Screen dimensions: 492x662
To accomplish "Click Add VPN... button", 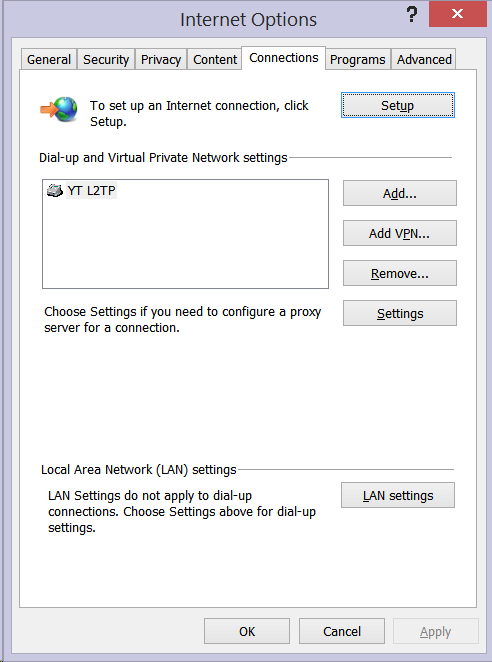I will coord(400,233).
